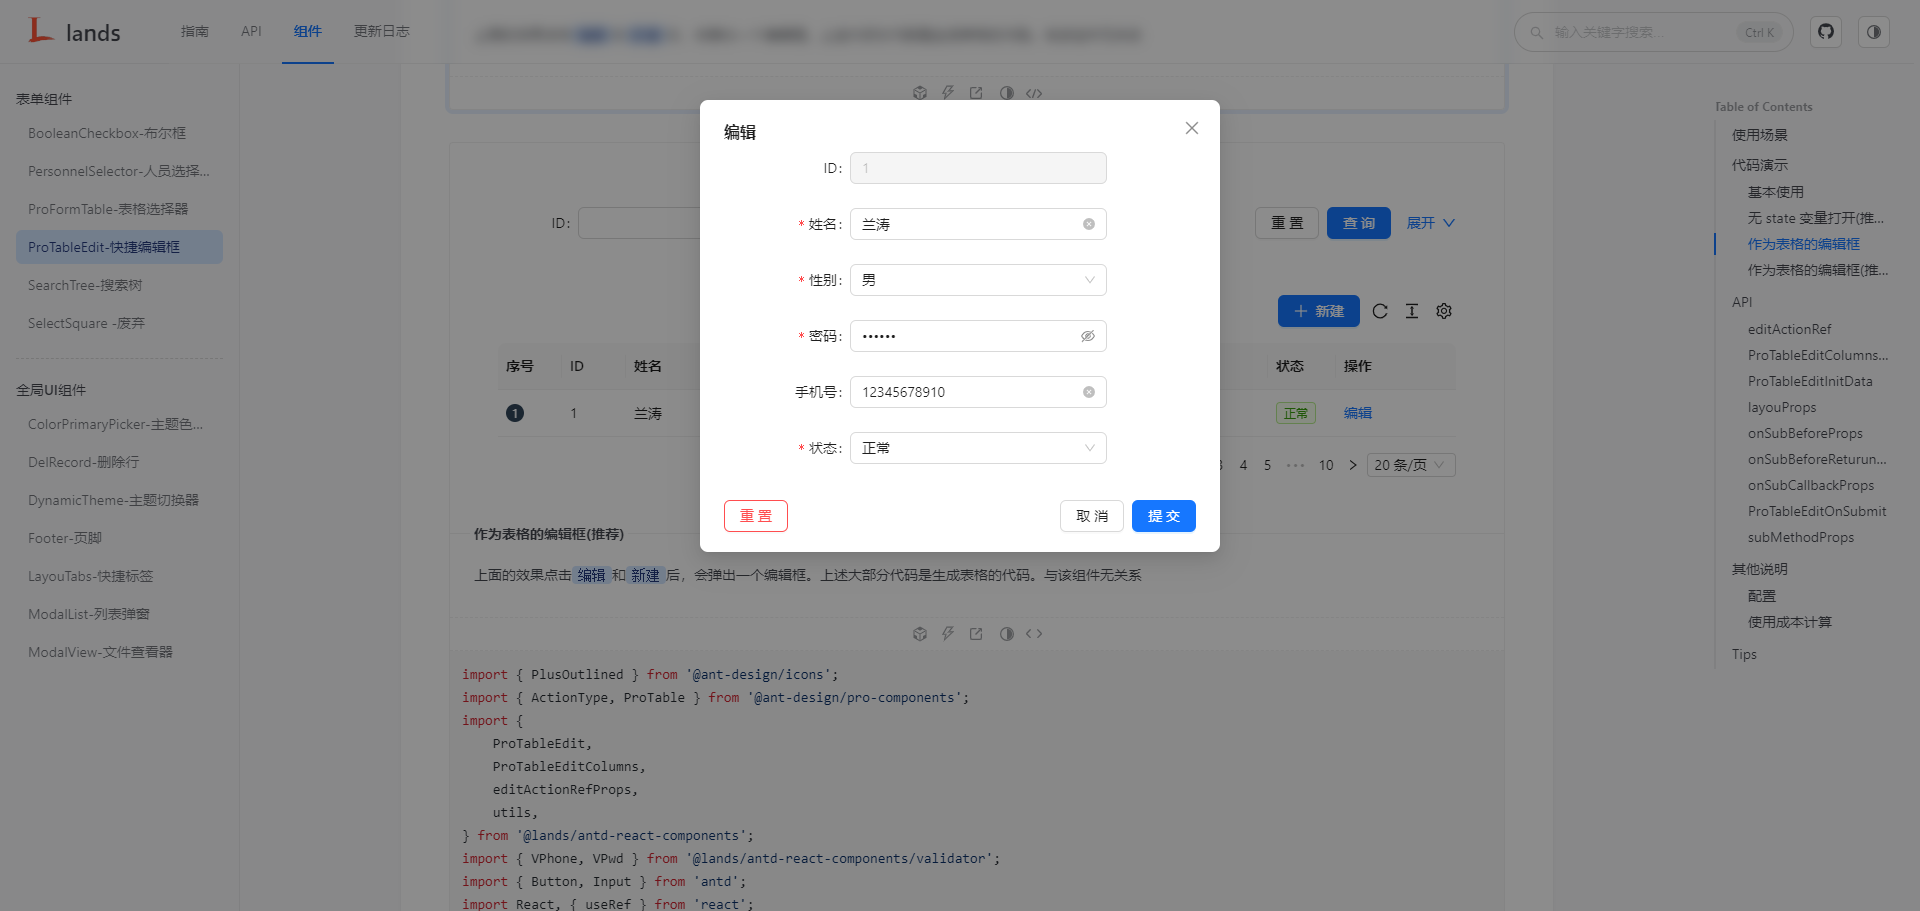Open ModalList-列表弹窗 in sidebar
Image resolution: width=1920 pixels, height=911 pixels.
click(119, 614)
